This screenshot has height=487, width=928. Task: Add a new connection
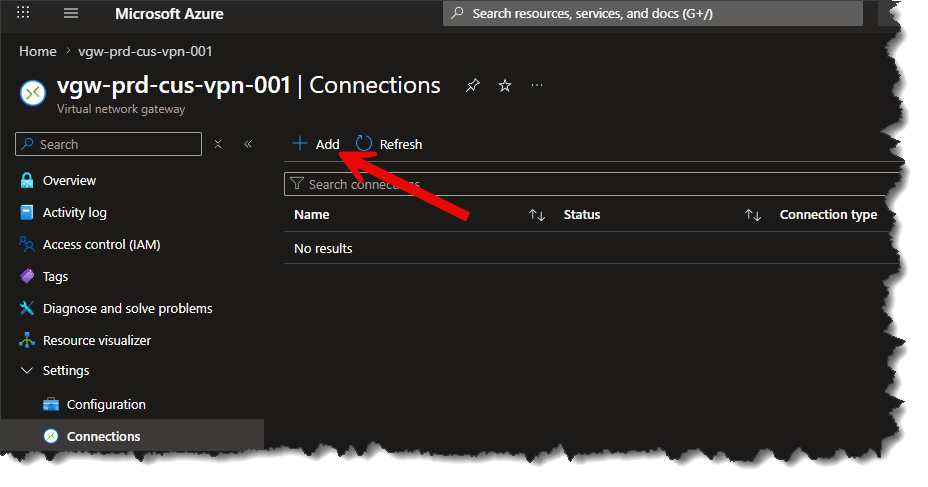point(316,144)
